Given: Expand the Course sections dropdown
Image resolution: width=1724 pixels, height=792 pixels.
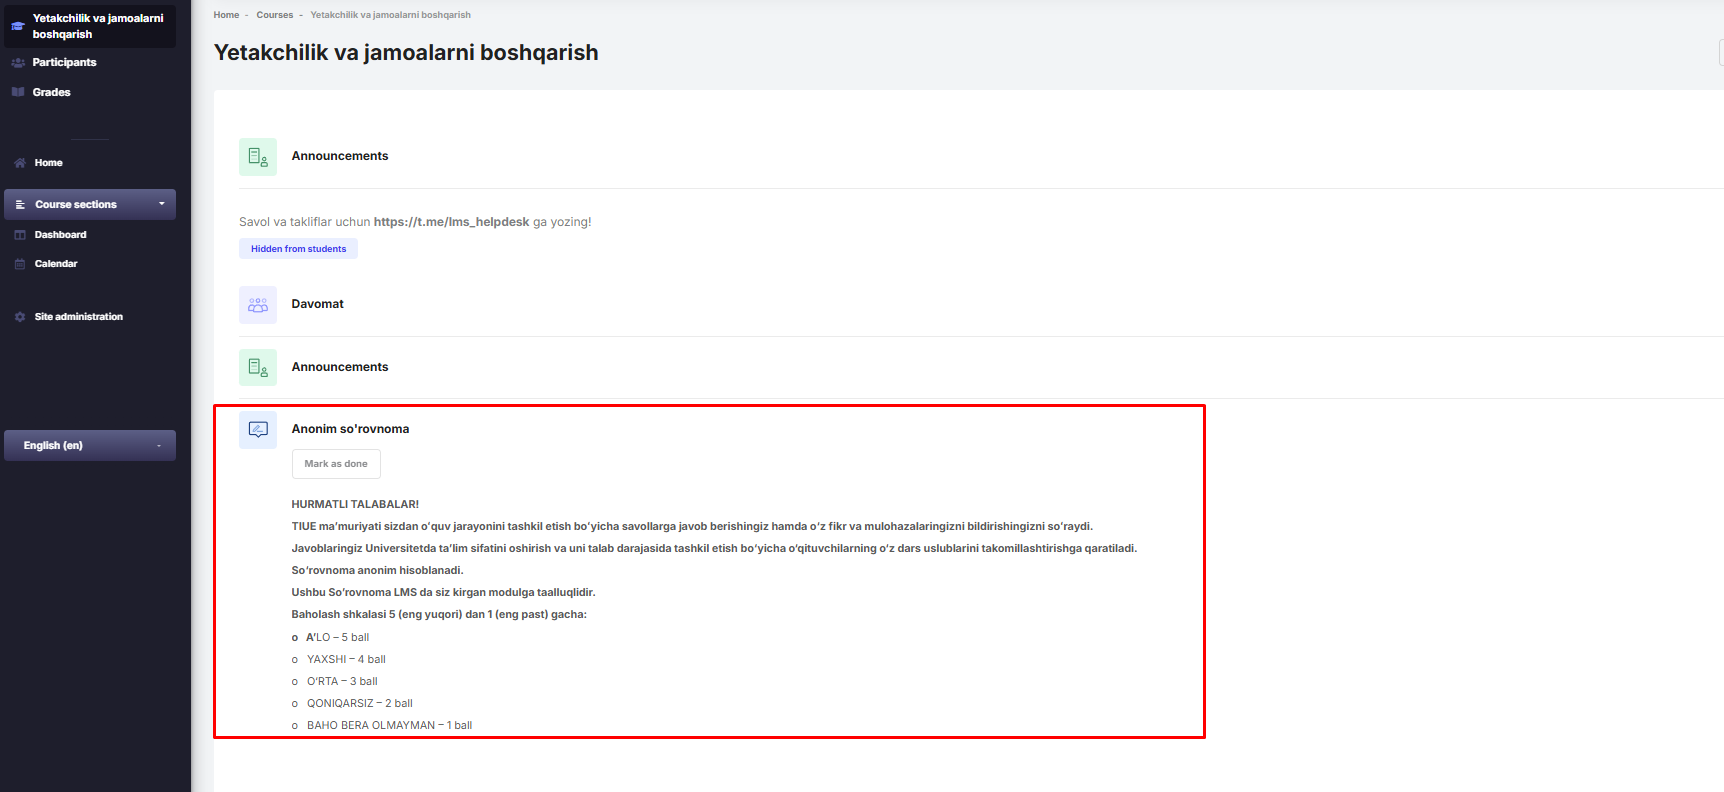Looking at the screenshot, I should [90, 204].
